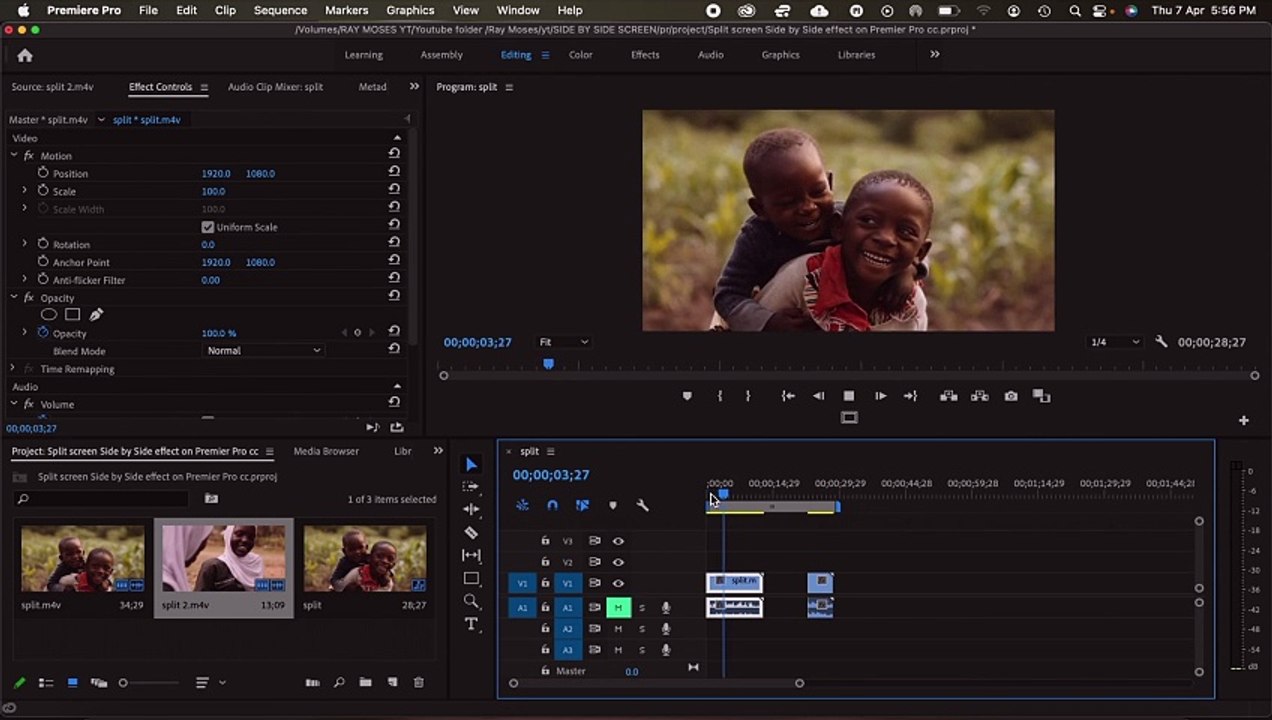The width and height of the screenshot is (1272, 720).
Task: Expand the Rotation property
Action: coord(24,244)
